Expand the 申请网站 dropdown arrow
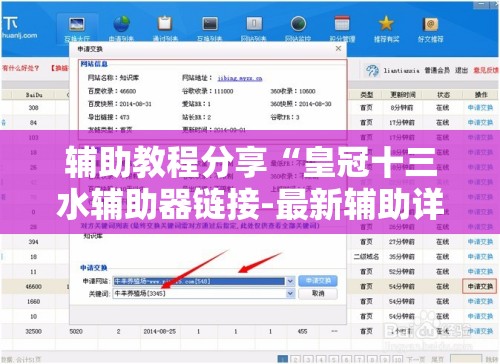The height and width of the screenshot is (364, 500). point(290,281)
